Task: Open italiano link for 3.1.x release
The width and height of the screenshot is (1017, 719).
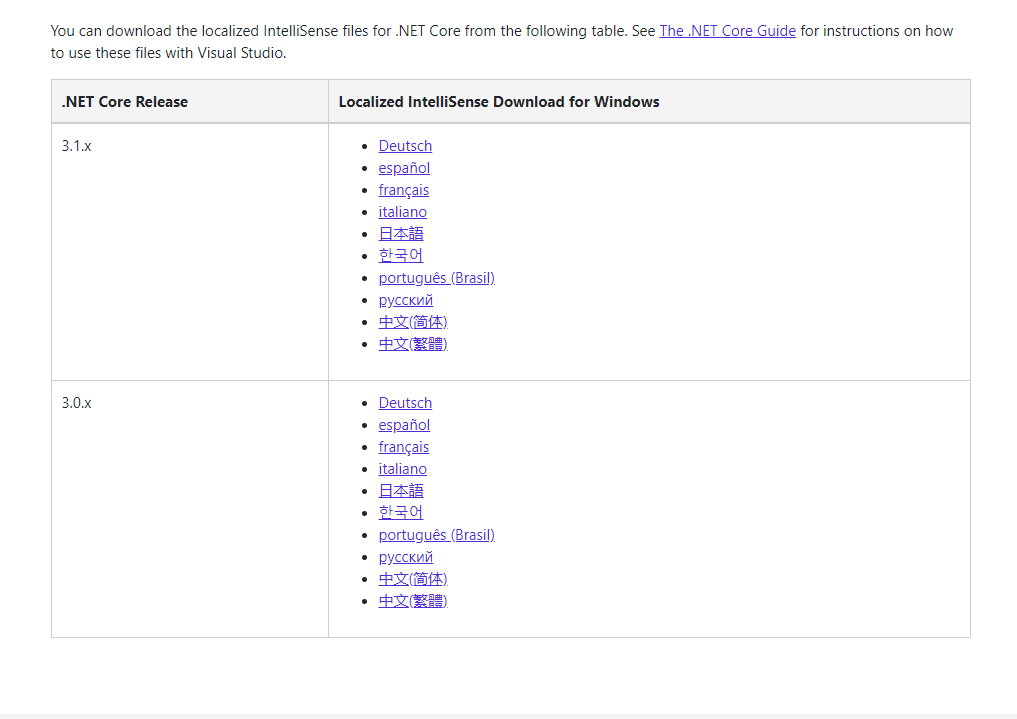Action: (x=402, y=212)
